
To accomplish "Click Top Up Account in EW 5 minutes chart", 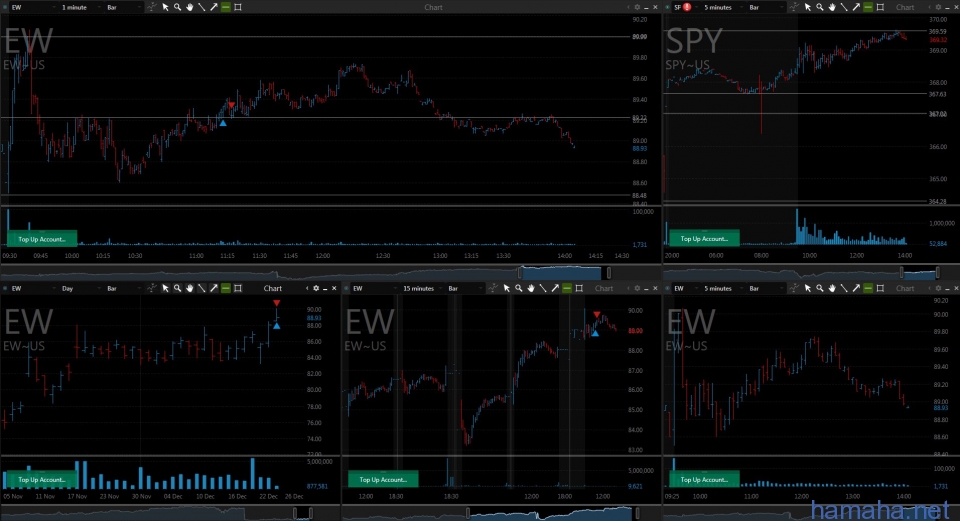I will (704, 479).
